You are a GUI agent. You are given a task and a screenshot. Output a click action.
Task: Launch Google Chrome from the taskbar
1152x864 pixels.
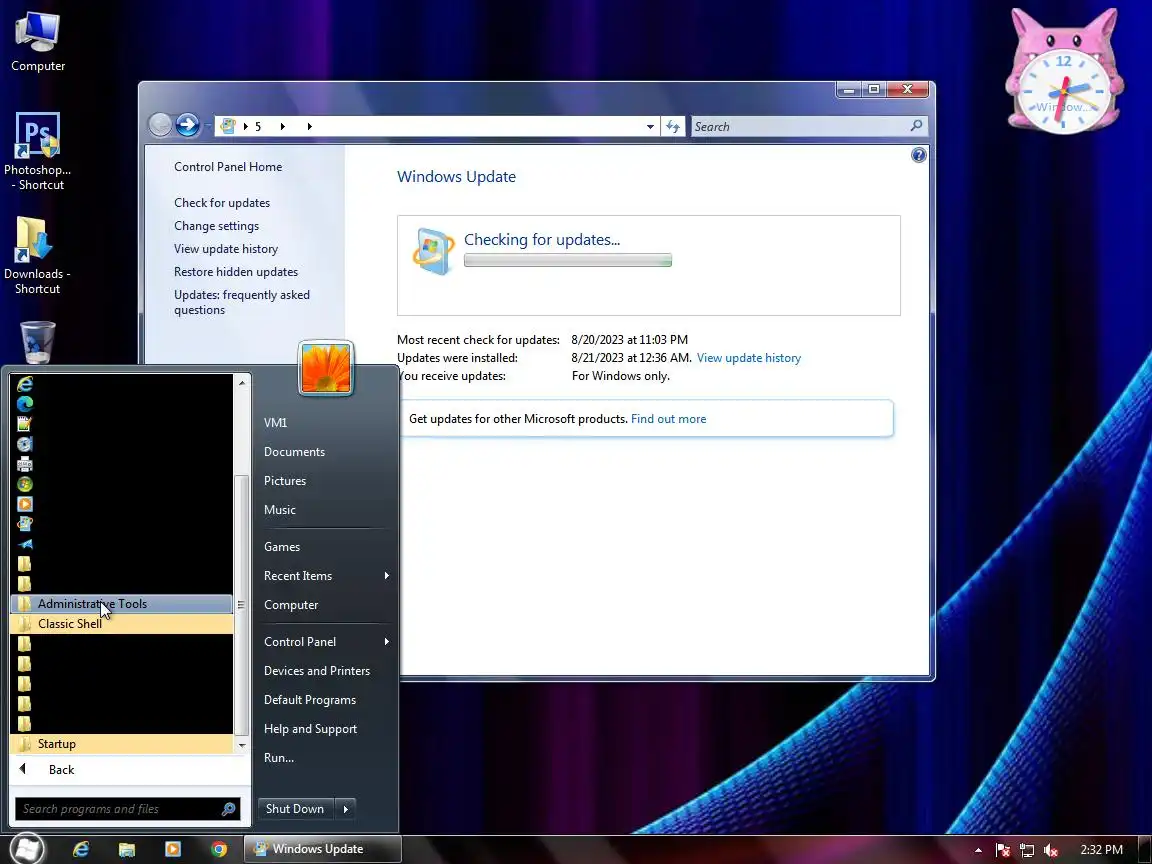point(219,849)
